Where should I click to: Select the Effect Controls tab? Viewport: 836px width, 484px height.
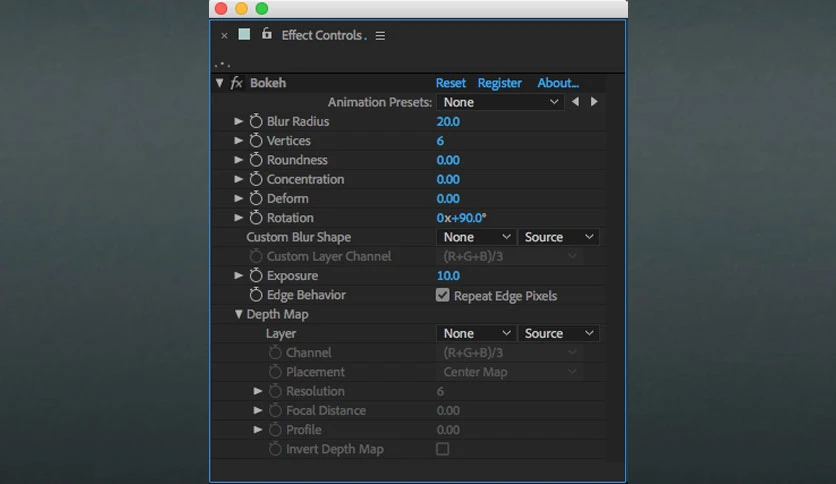[x=324, y=35]
